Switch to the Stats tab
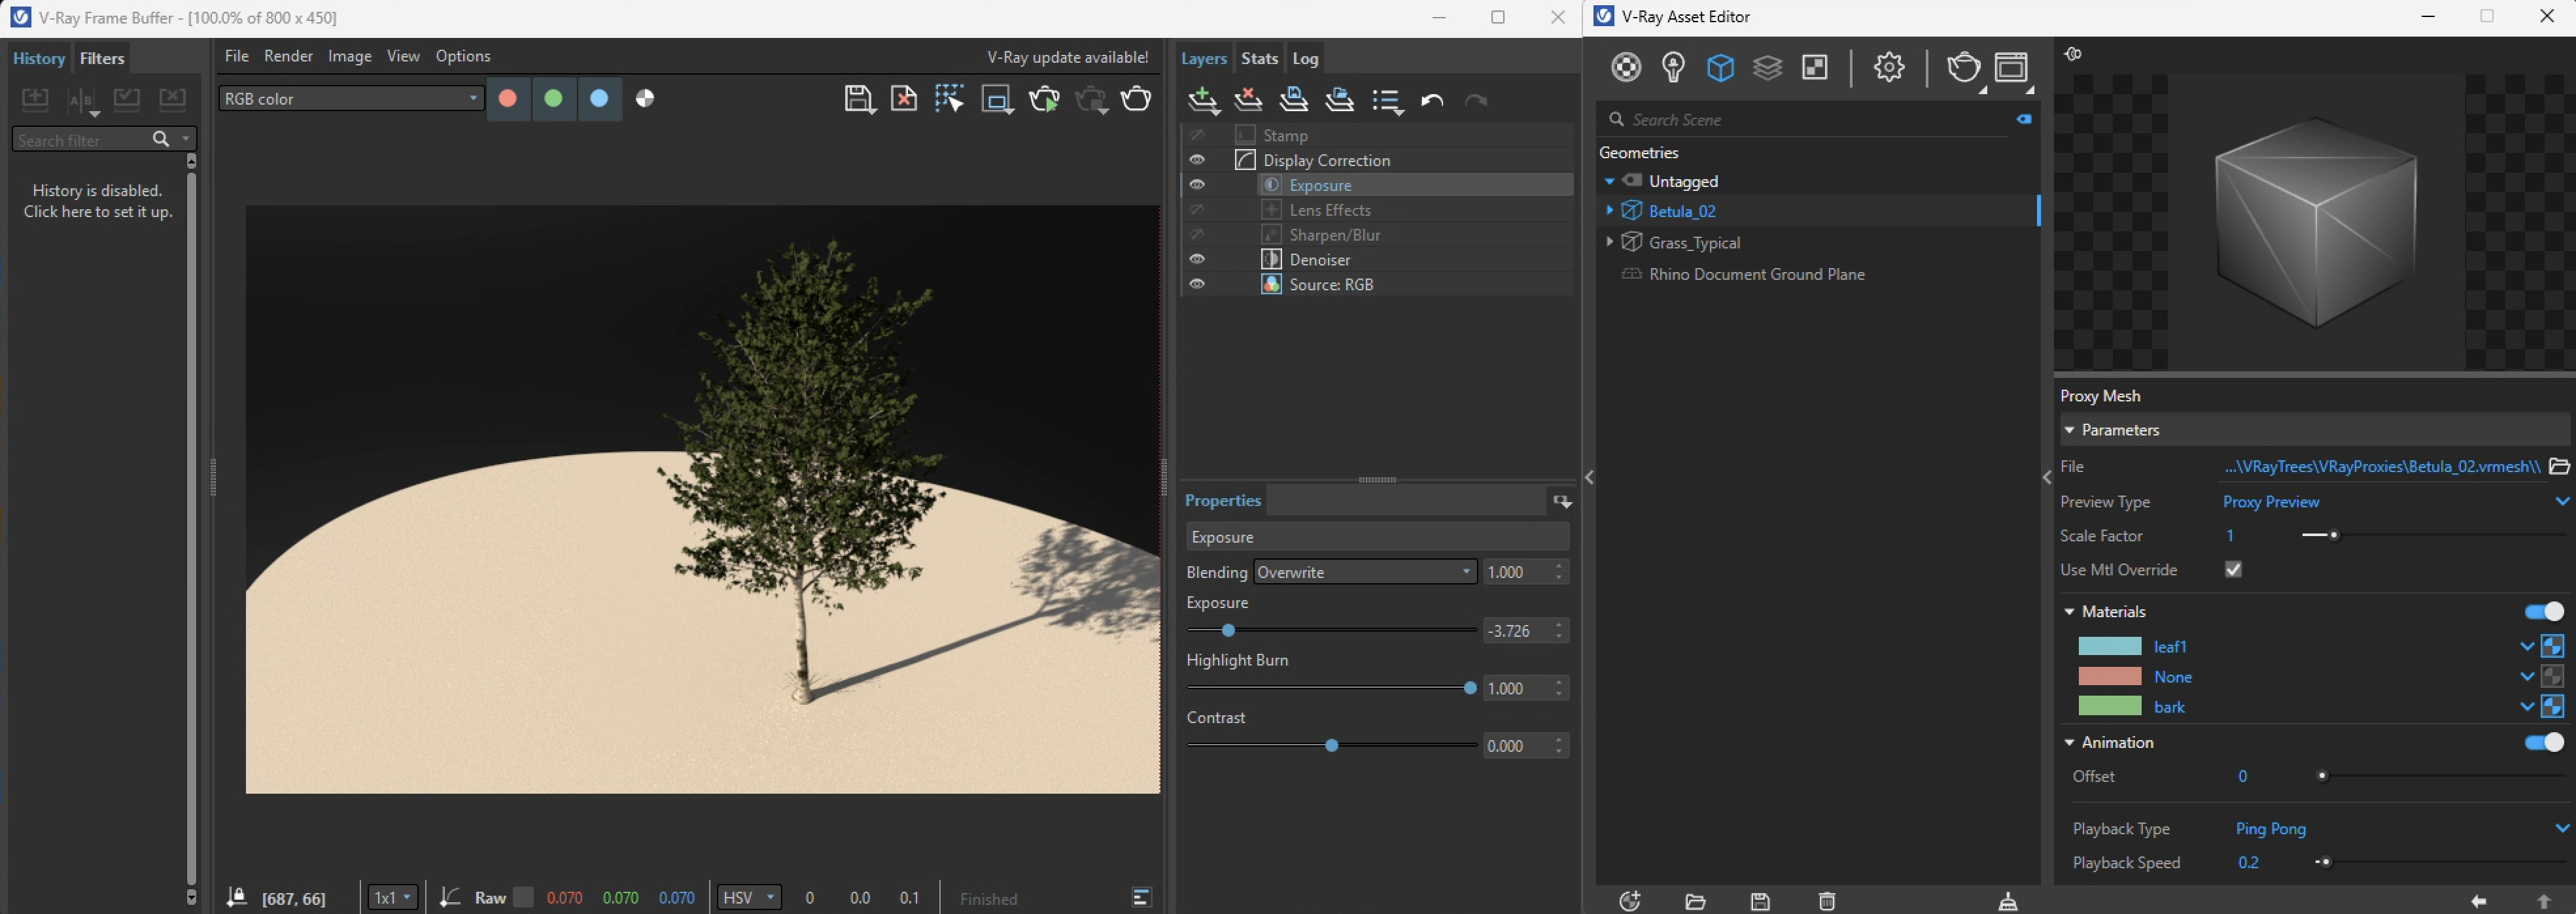Screen dimensions: 2576x914 click(x=1259, y=58)
